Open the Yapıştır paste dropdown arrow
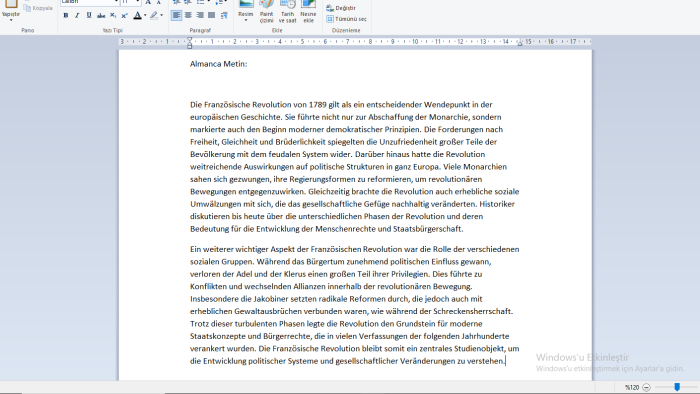Image resolution: width=700 pixels, height=394 pixels. pos(11,20)
